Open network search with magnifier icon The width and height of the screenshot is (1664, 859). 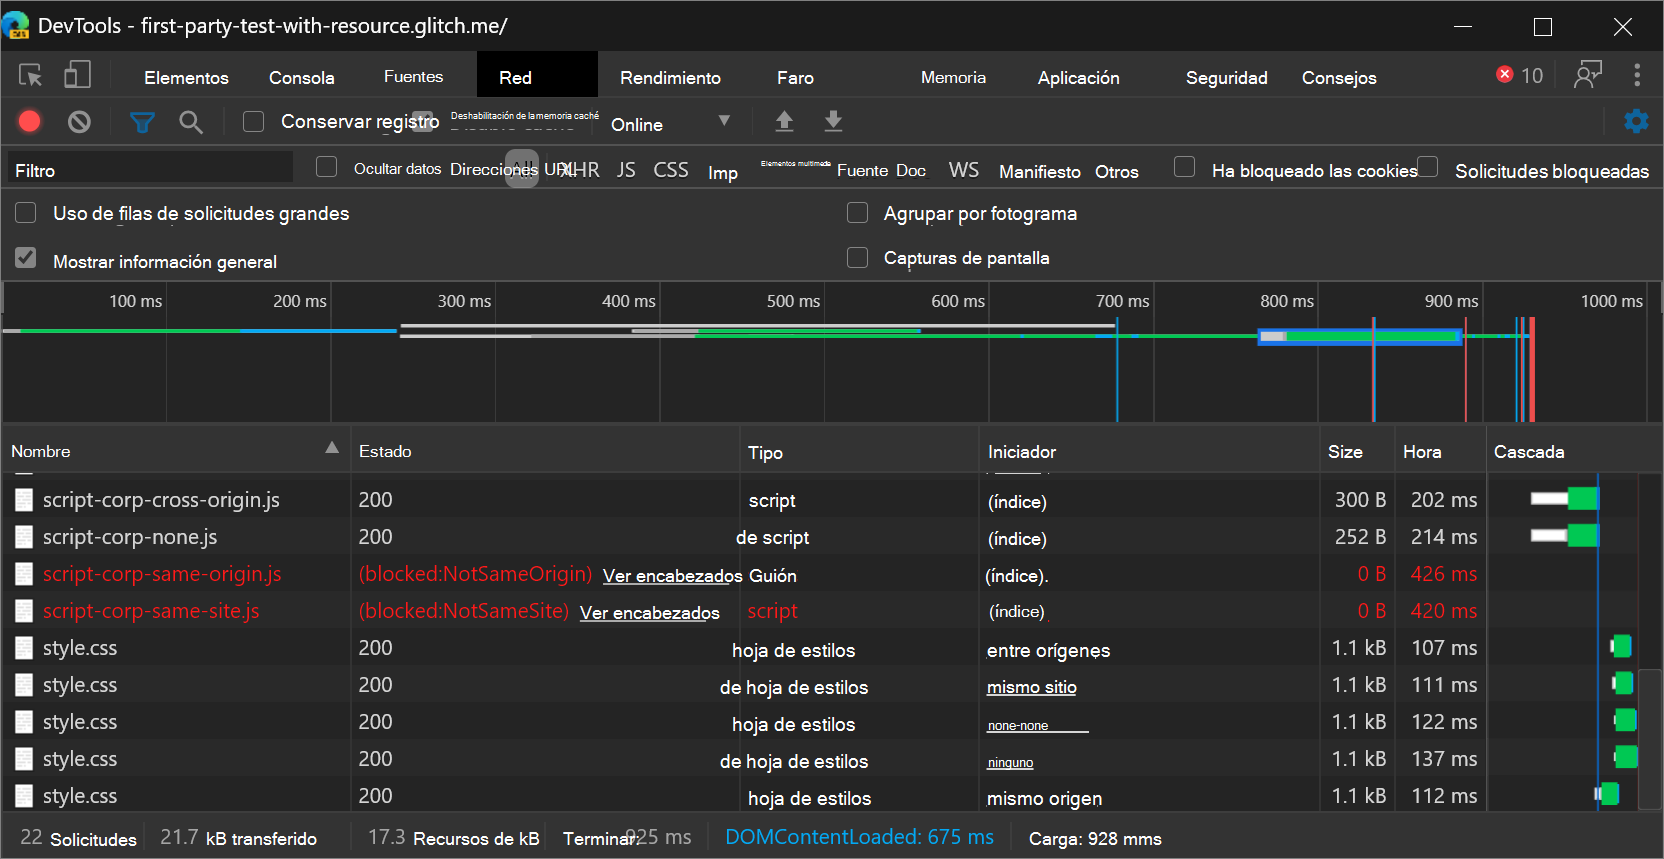coord(190,122)
